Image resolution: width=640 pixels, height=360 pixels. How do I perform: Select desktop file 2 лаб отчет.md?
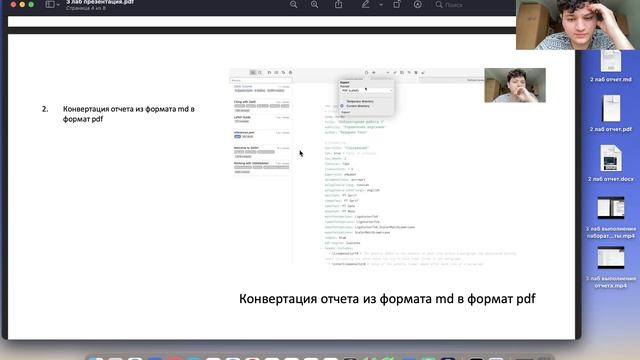coord(611,65)
